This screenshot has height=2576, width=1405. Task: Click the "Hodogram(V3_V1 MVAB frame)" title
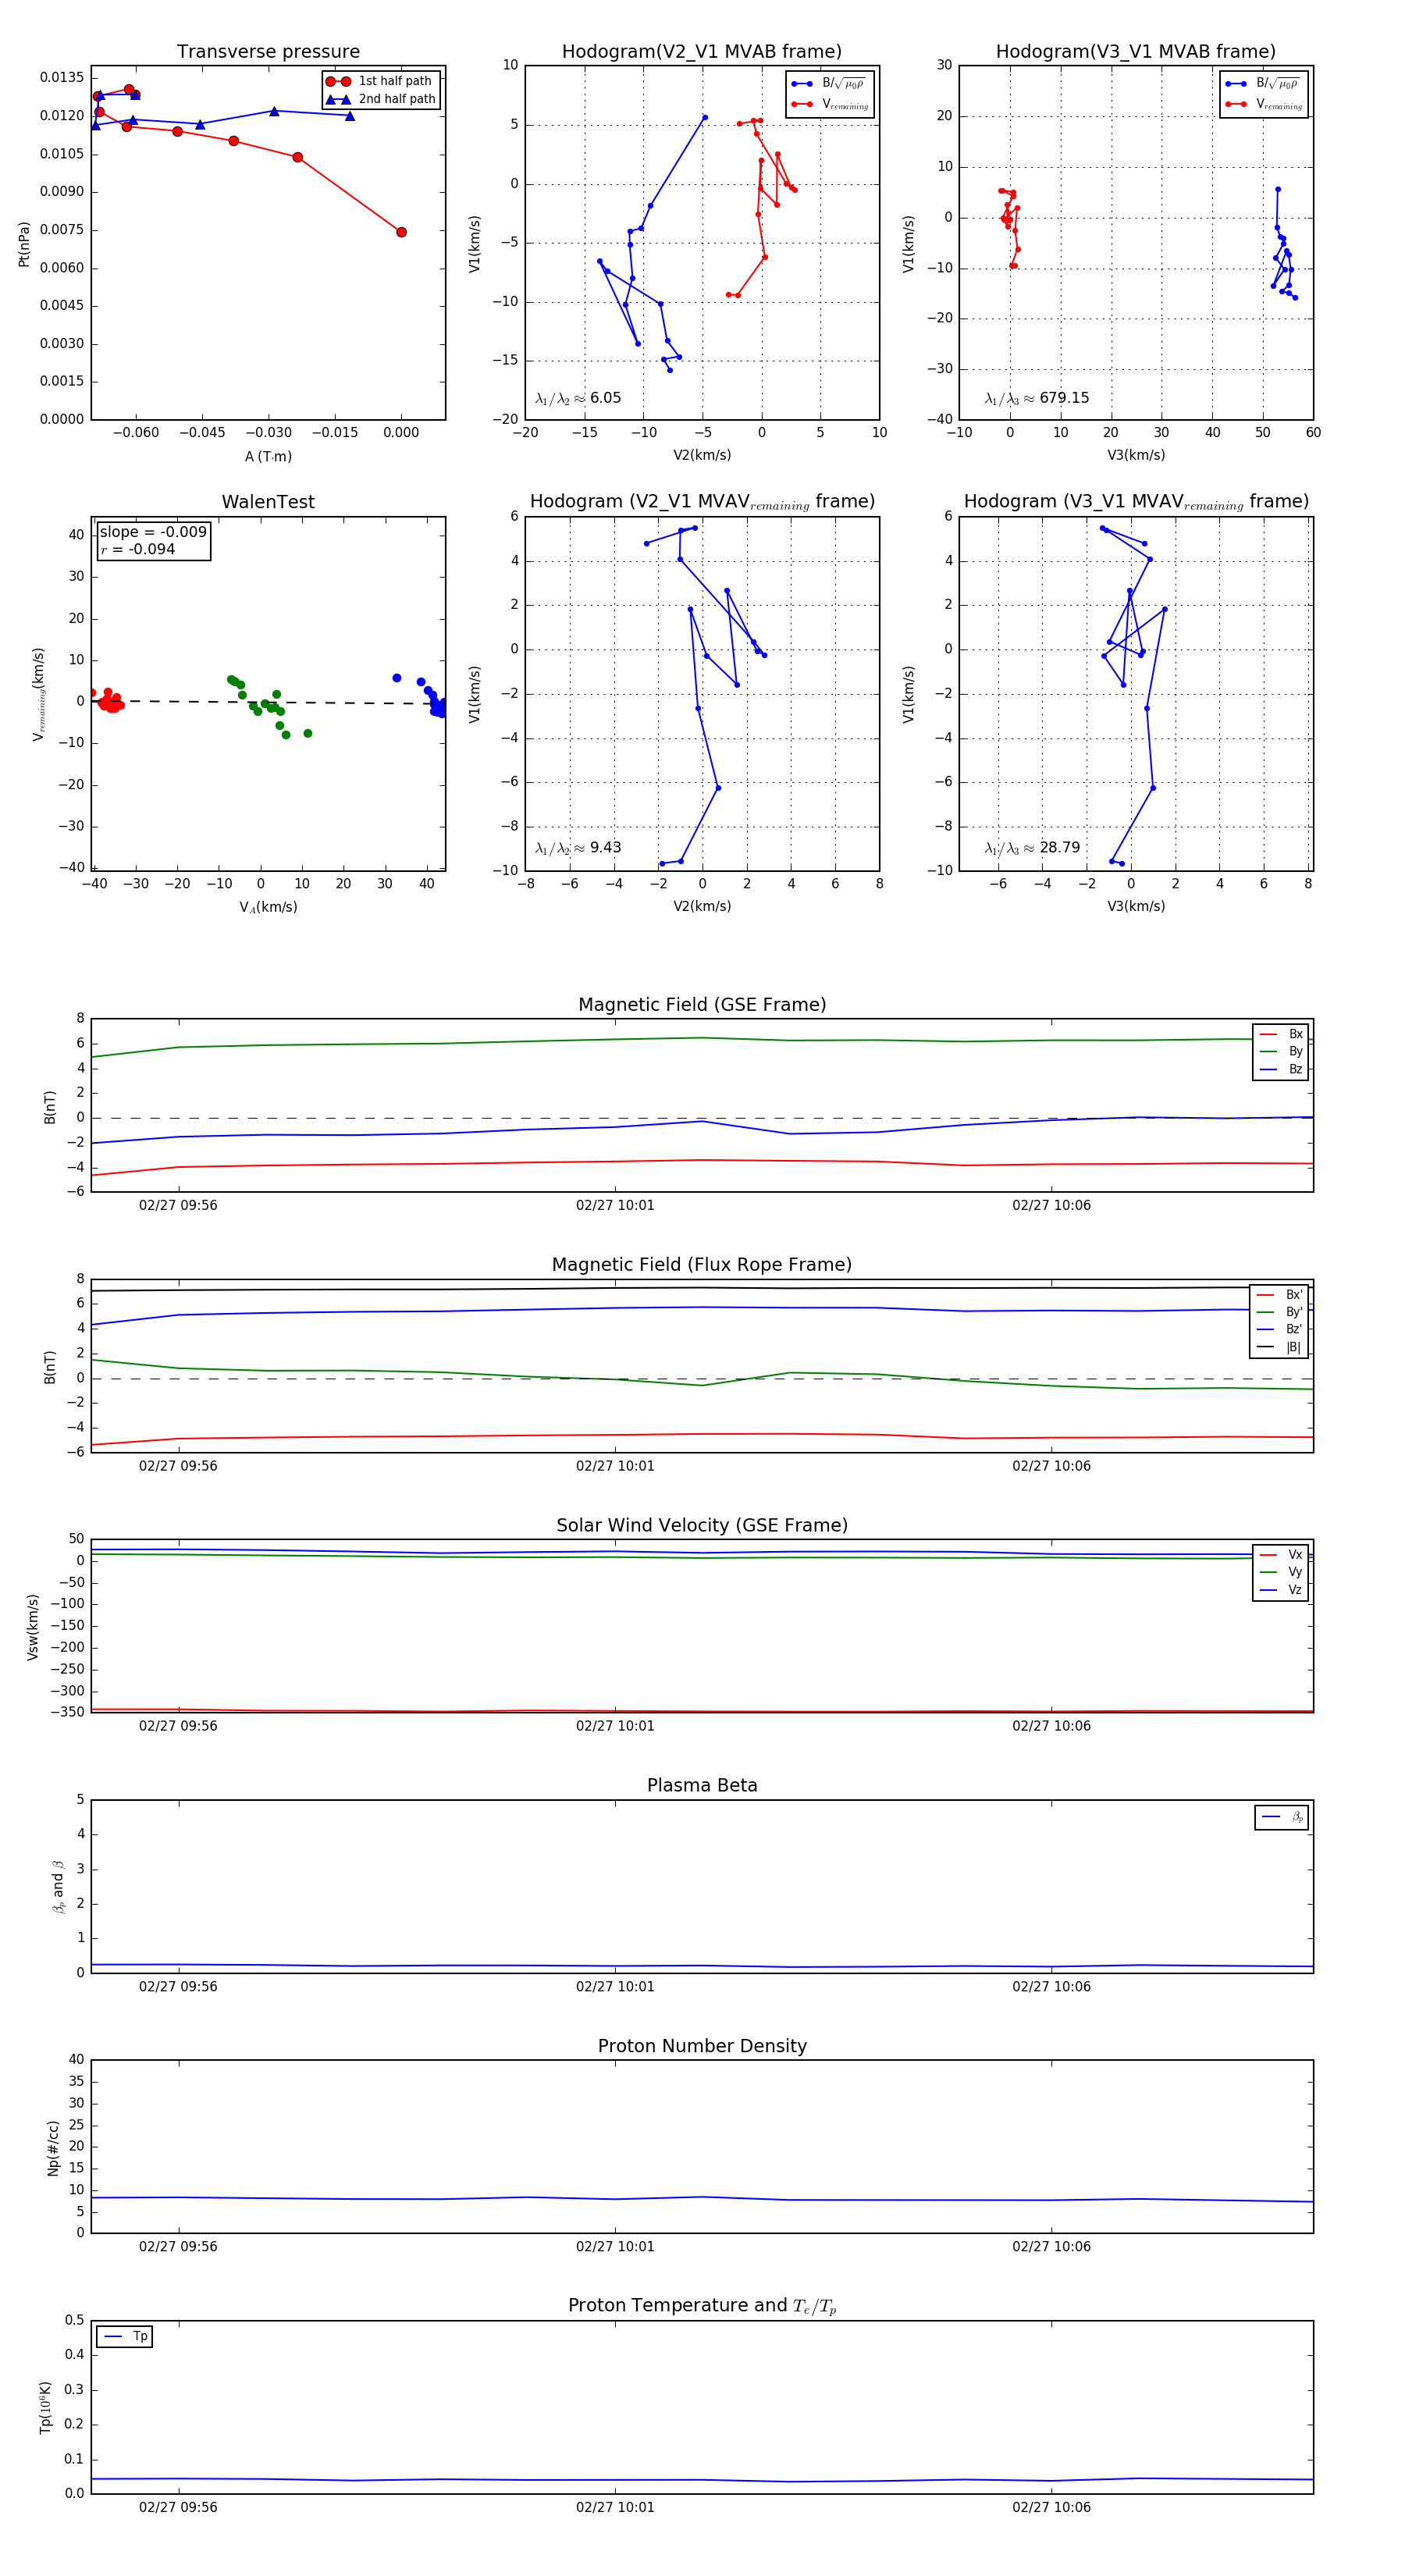click(x=1136, y=52)
